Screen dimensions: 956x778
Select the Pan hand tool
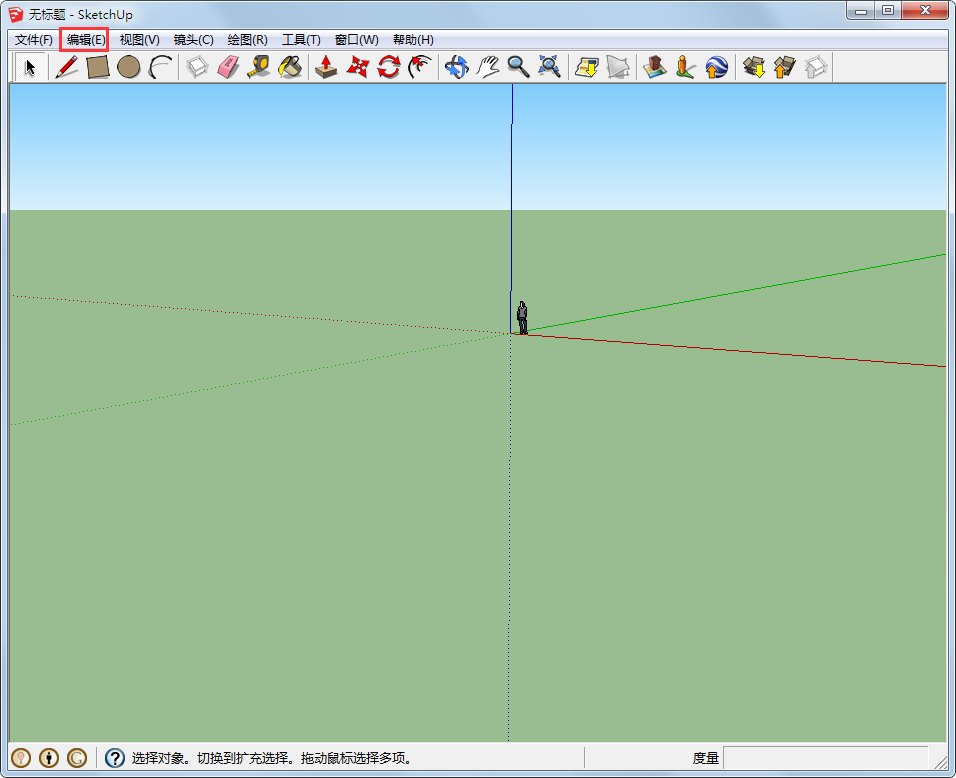click(487, 67)
